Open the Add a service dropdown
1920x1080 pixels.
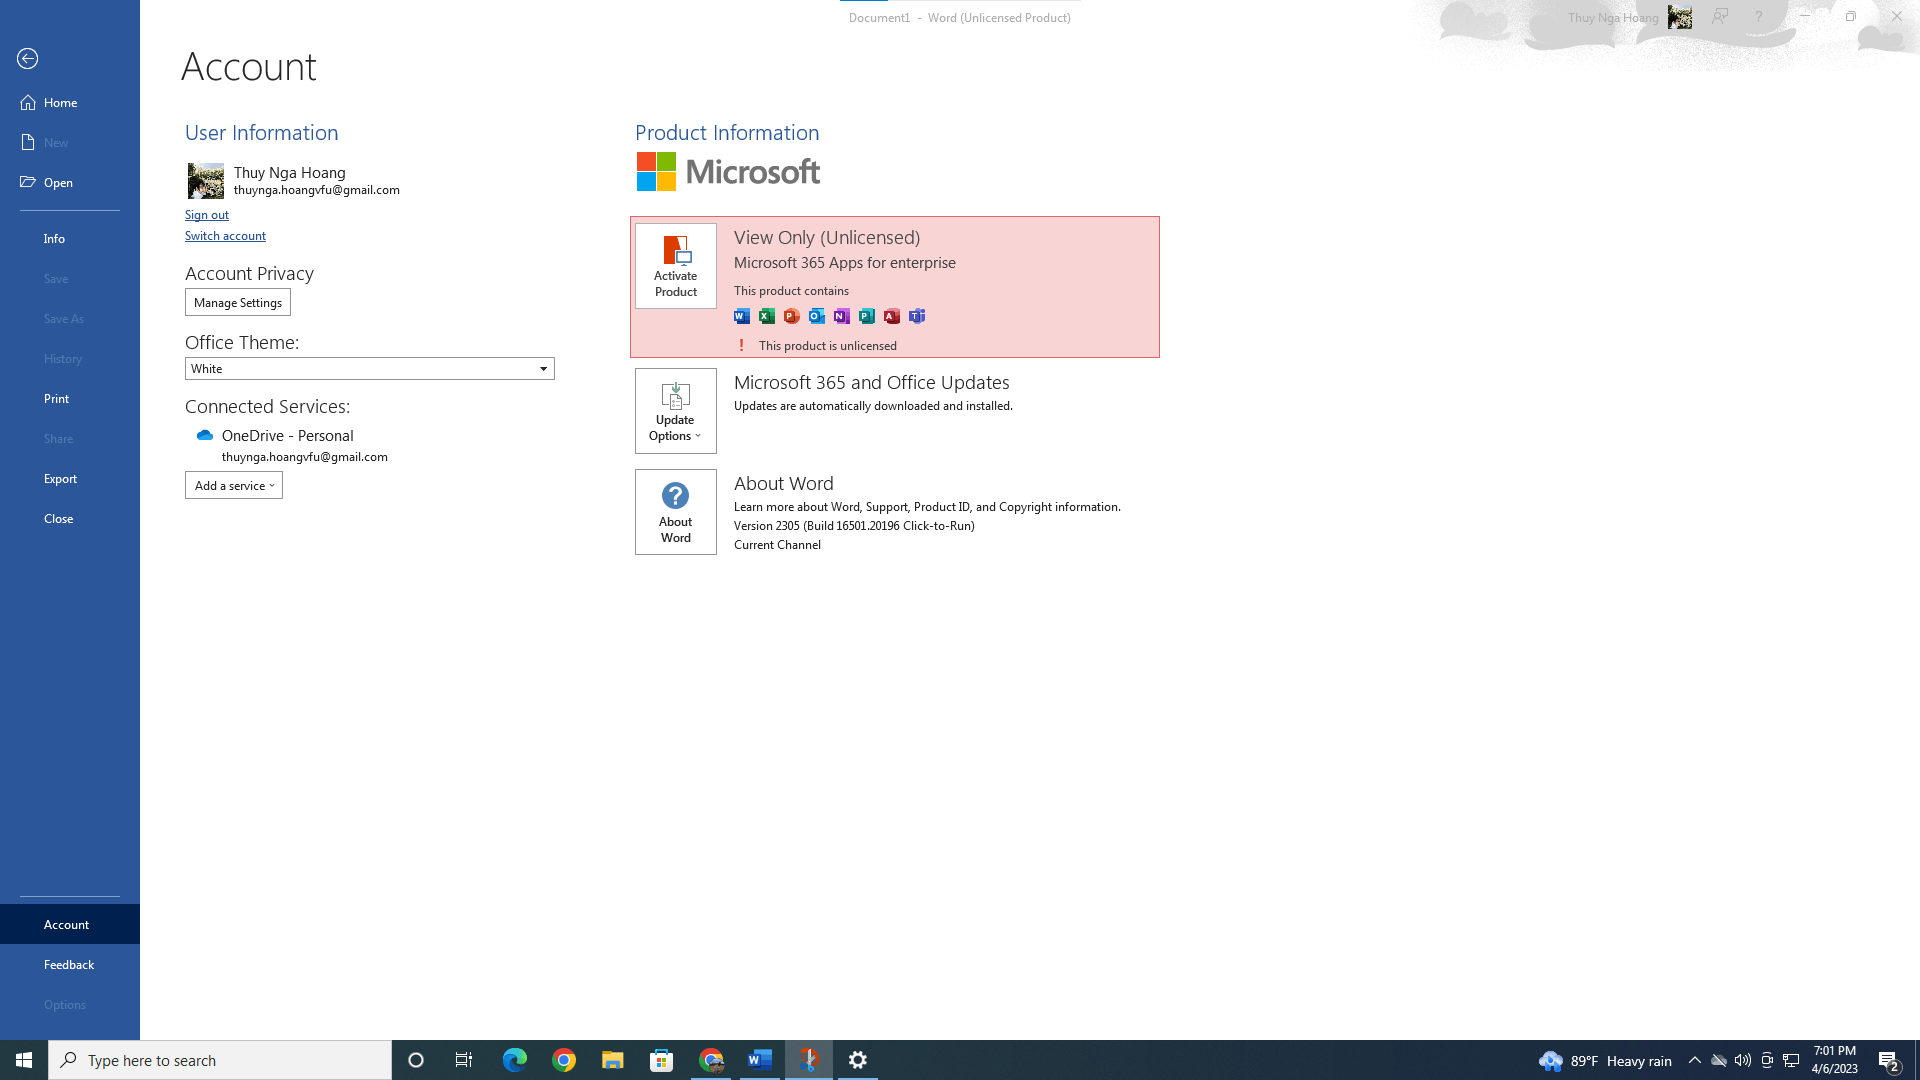tap(234, 486)
